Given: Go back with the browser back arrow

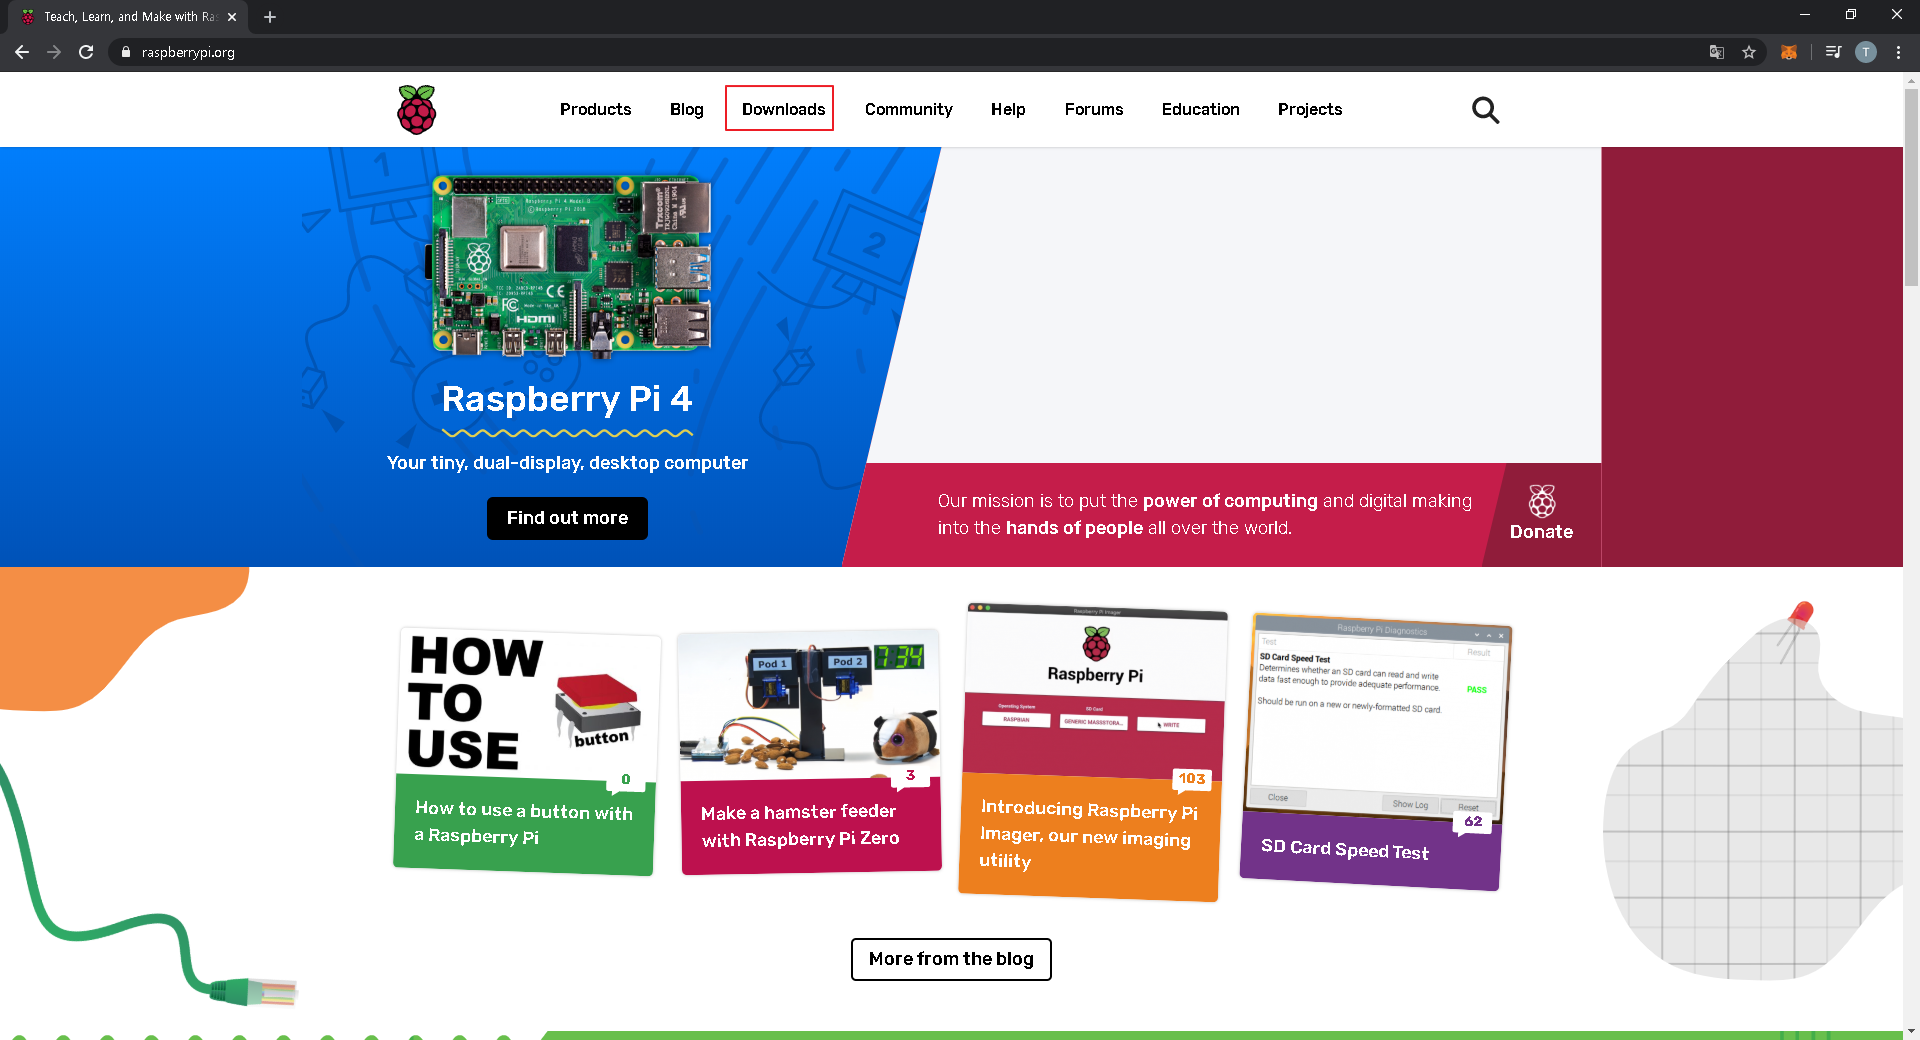Looking at the screenshot, I should point(22,52).
